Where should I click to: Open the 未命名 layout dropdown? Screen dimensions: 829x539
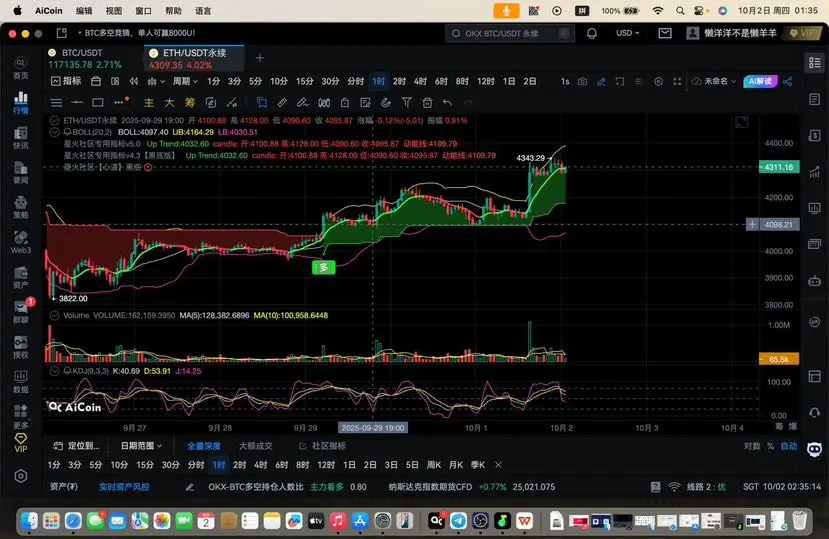pyautogui.click(x=714, y=81)
